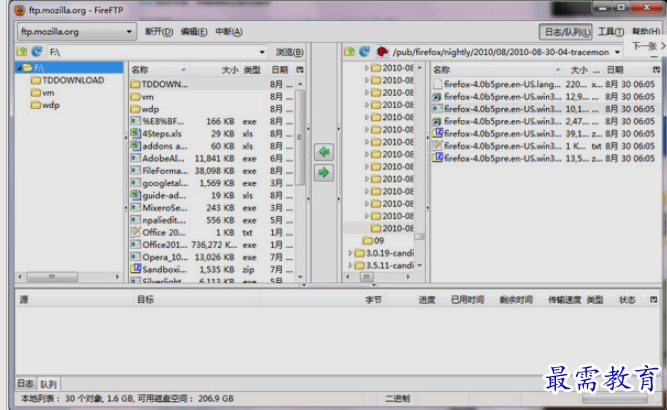Screen dimensions: 667x410
Task: Toggle local name column sort arrow
Action: [x=183, y=70]
